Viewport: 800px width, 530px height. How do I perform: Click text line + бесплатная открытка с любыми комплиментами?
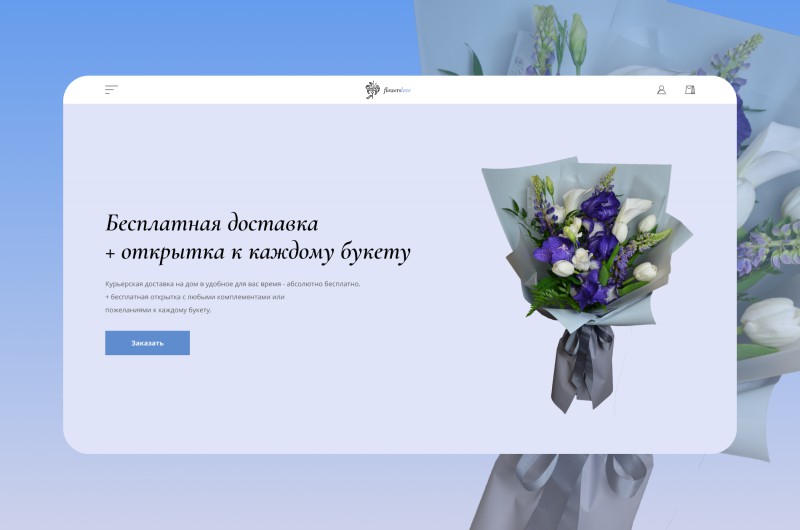point(195,297)
